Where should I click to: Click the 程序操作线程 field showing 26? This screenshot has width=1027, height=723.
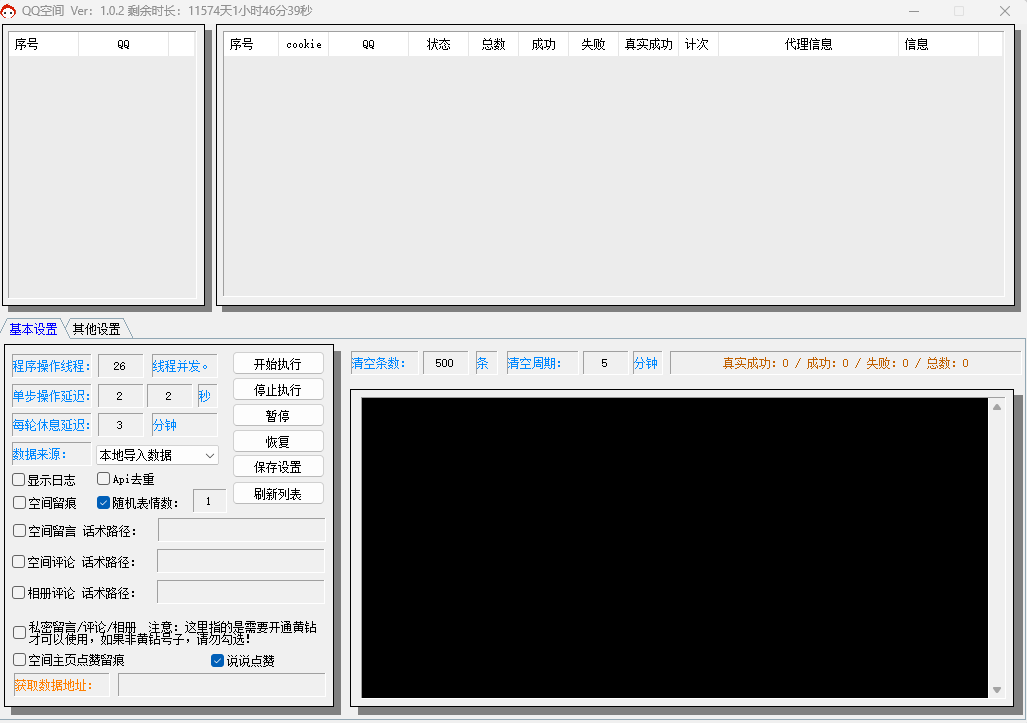click(120, 365)
